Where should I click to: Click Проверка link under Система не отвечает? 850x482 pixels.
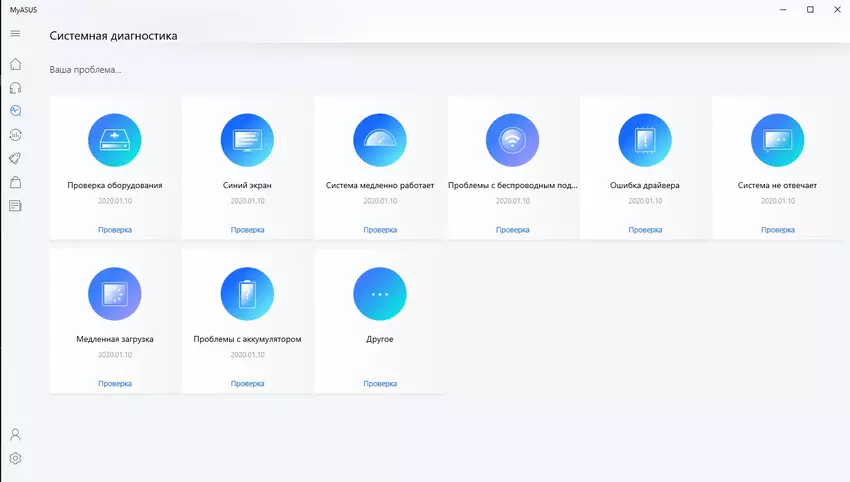[x=777, y=230]
